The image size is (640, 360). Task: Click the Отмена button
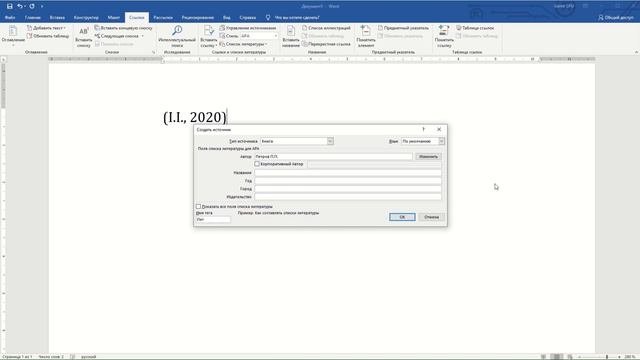(431, 217)
